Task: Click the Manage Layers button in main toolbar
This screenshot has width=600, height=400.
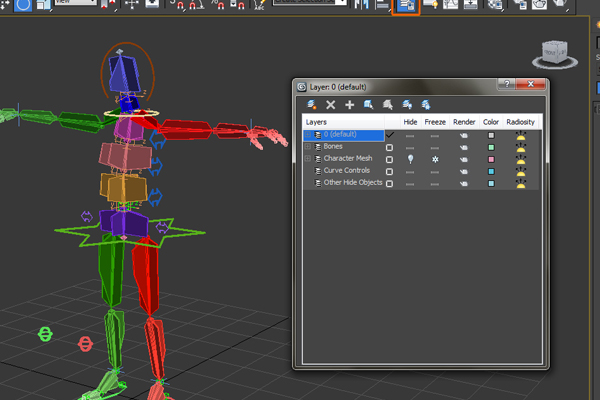Action: click(406, 6)
